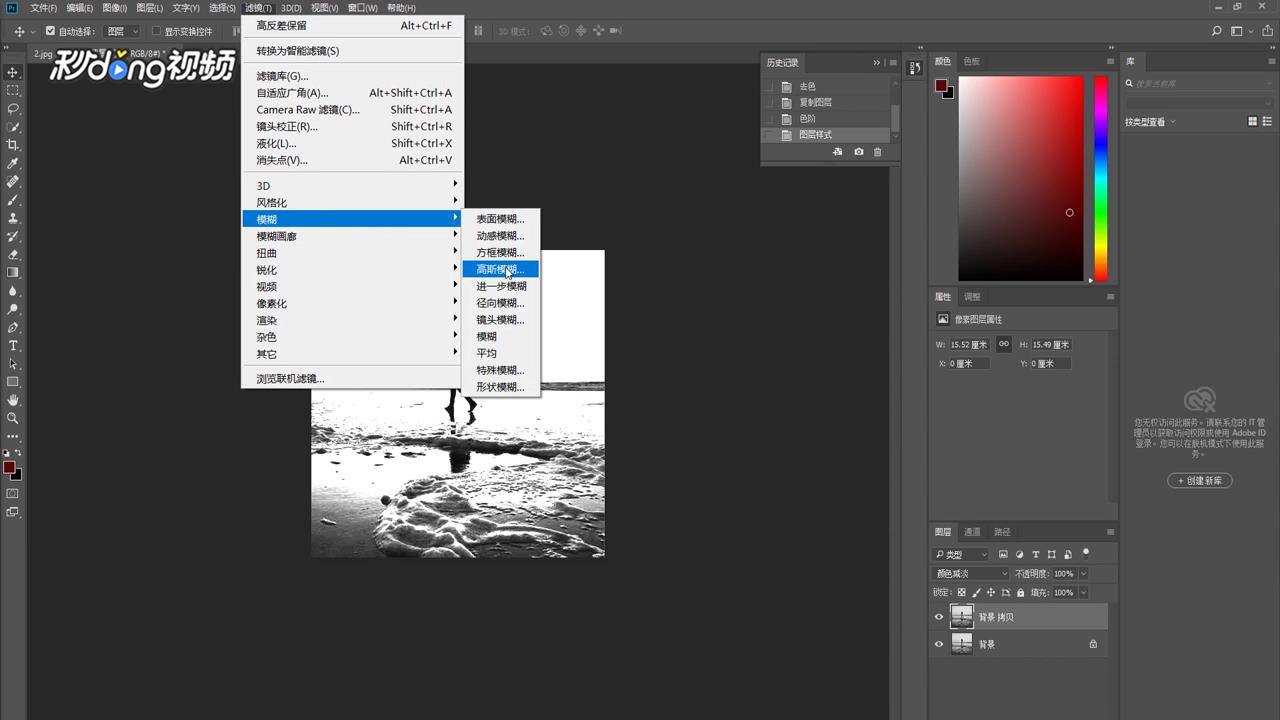Click the W width input field
The image size is (1280, 720).
click(x=969, y=344)
